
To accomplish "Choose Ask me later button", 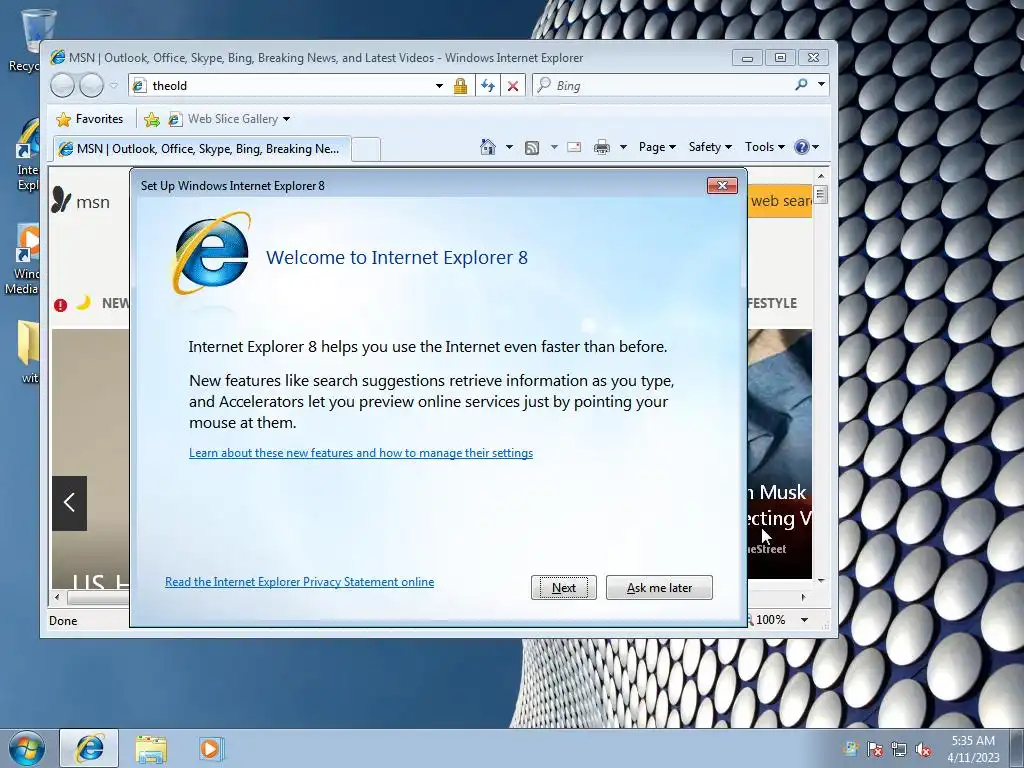I will tap(659, 588).
